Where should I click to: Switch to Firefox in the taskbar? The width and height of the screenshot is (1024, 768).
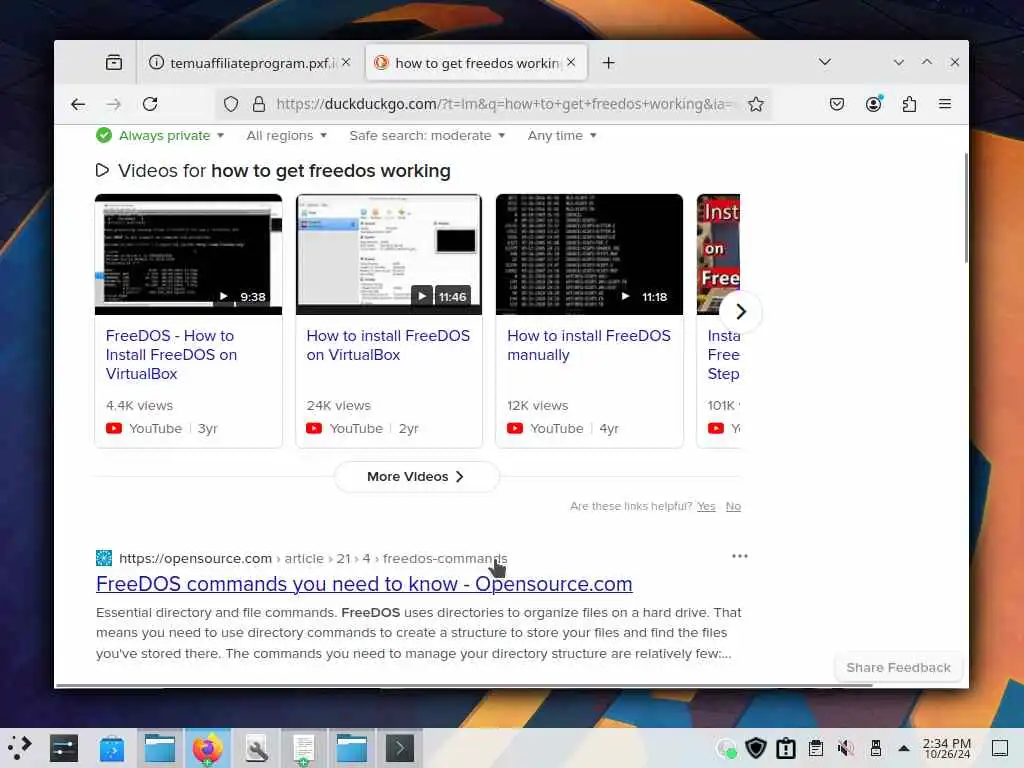pyautogui.click(x=207, y=748)
